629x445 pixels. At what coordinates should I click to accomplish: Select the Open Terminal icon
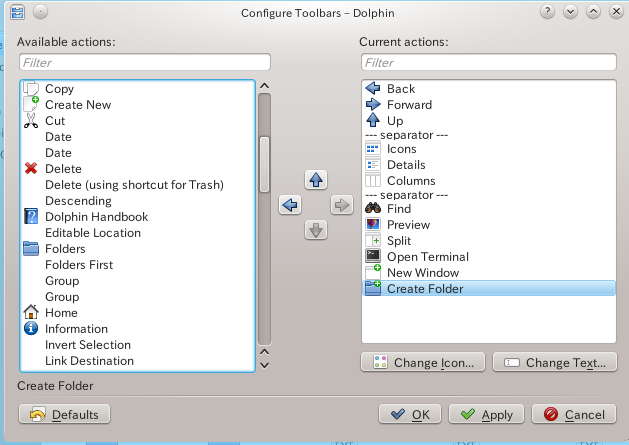373,256
